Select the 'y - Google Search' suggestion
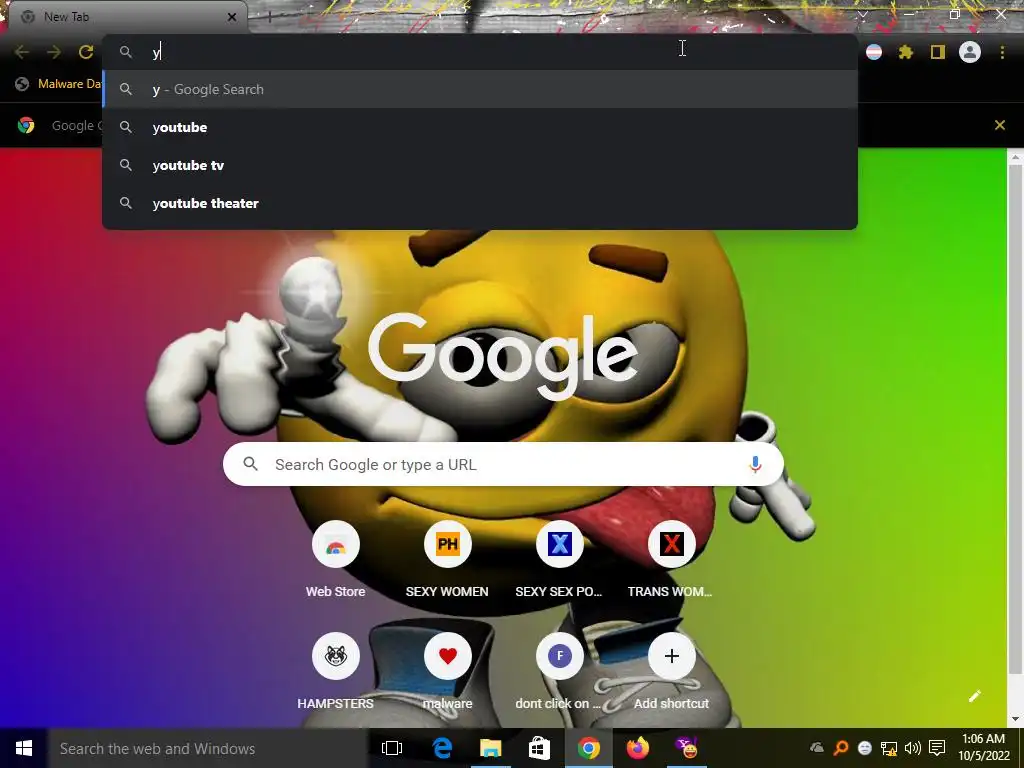This screenshot has width=1024, height=768. click(x=480, y=89)
